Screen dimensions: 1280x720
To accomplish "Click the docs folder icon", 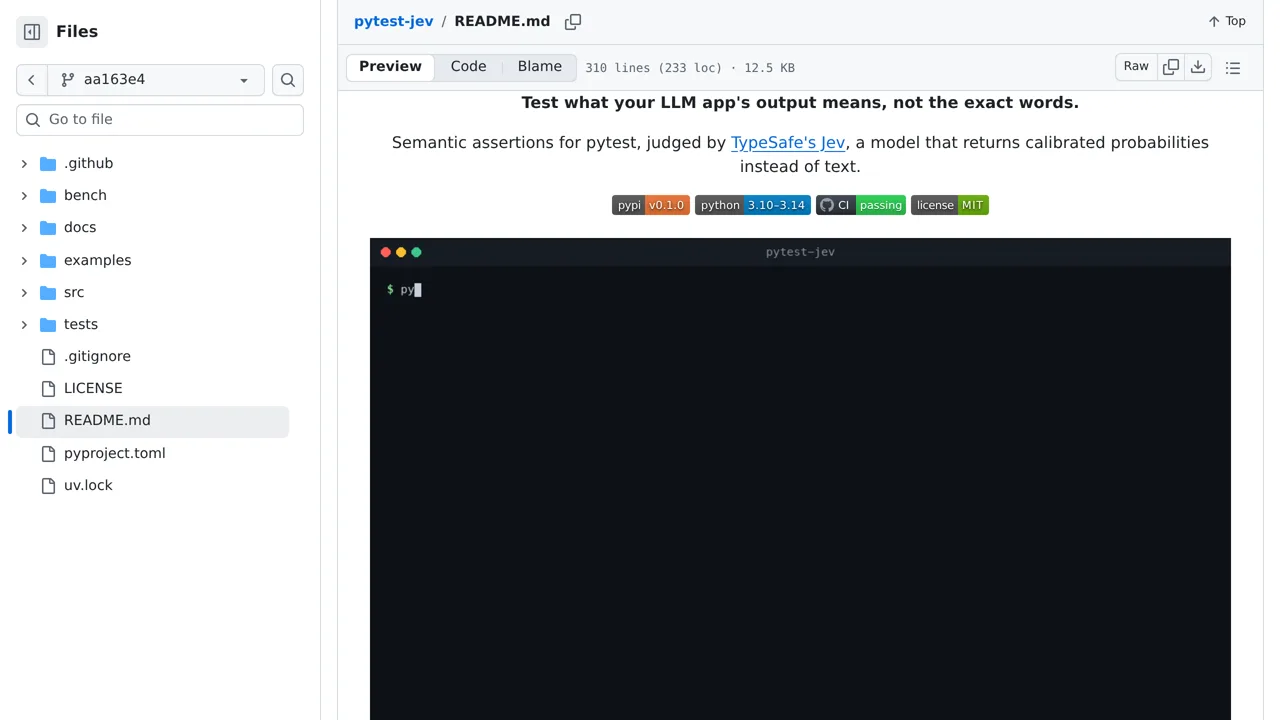I will tap(48, 228).
